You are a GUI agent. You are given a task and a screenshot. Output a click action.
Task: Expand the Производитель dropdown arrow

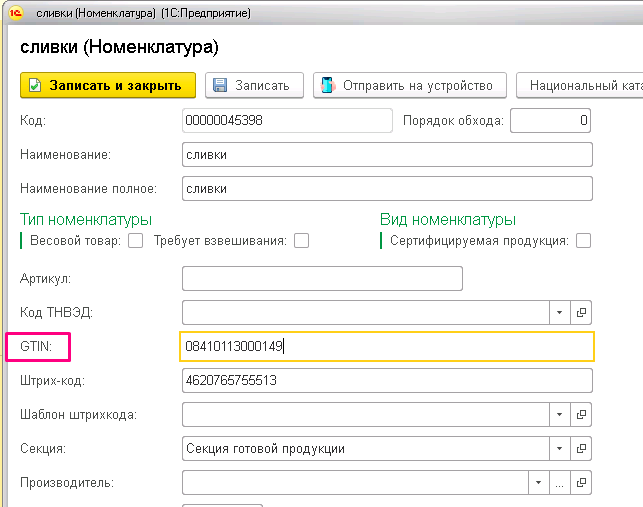(538, 482)
